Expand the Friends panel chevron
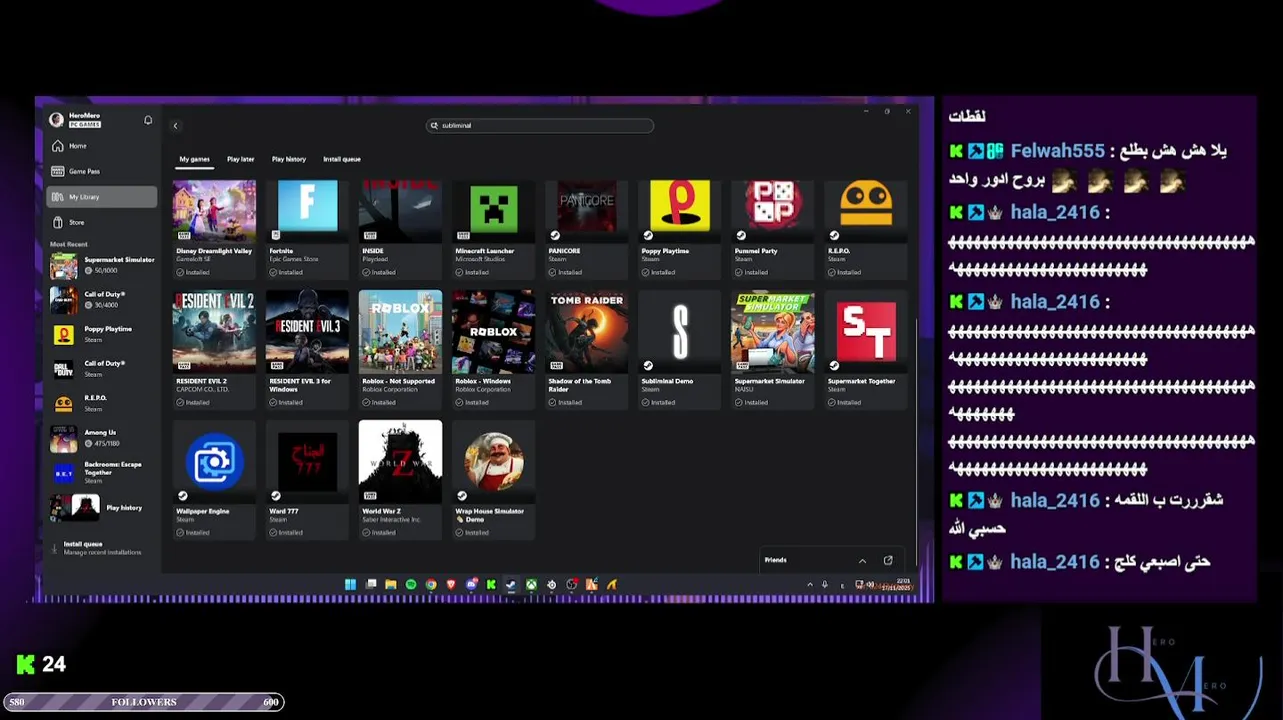The width and height of the screenshot is (1283, 720). point(862,560)
